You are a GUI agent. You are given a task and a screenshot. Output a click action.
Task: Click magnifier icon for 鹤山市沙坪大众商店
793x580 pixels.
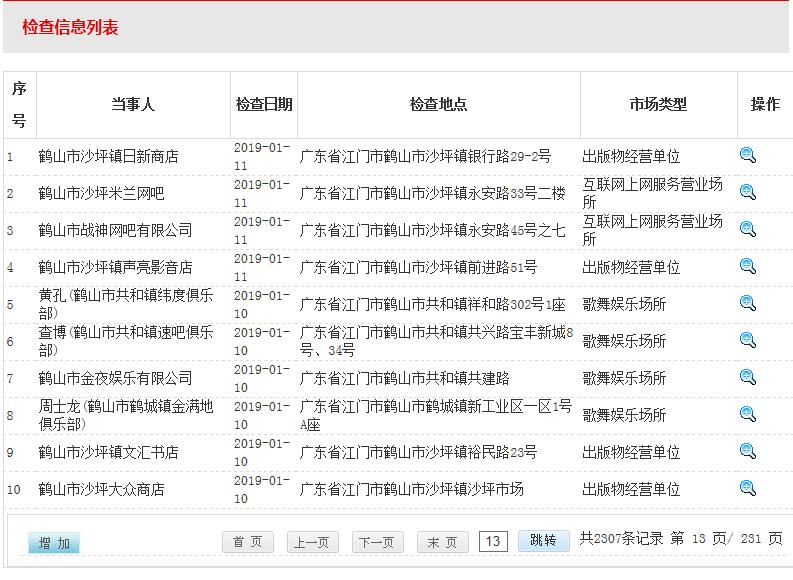coord(747,488)
